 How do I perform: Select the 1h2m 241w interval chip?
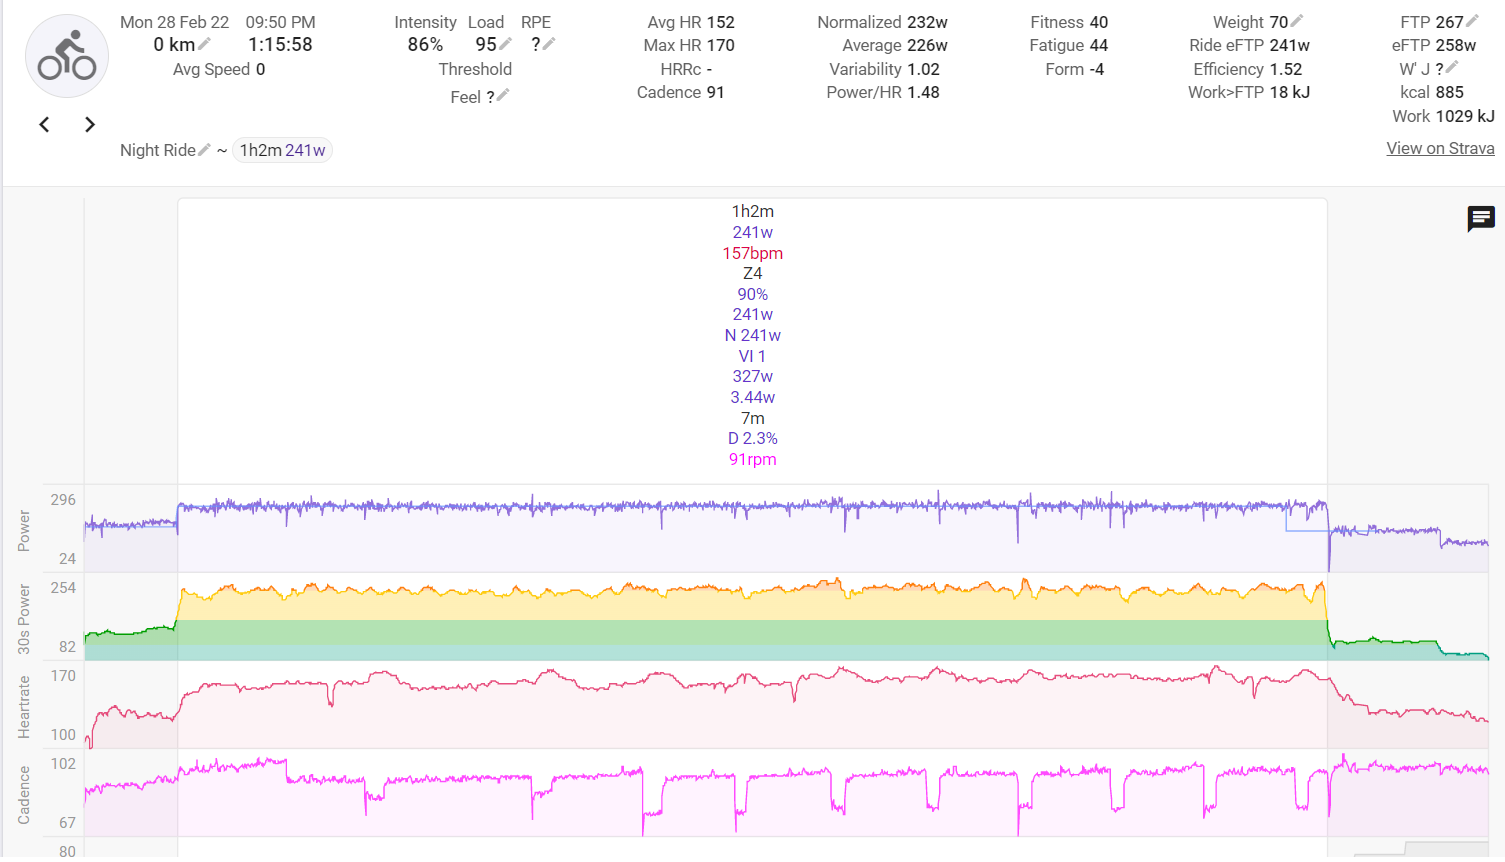tap(282, 150)
